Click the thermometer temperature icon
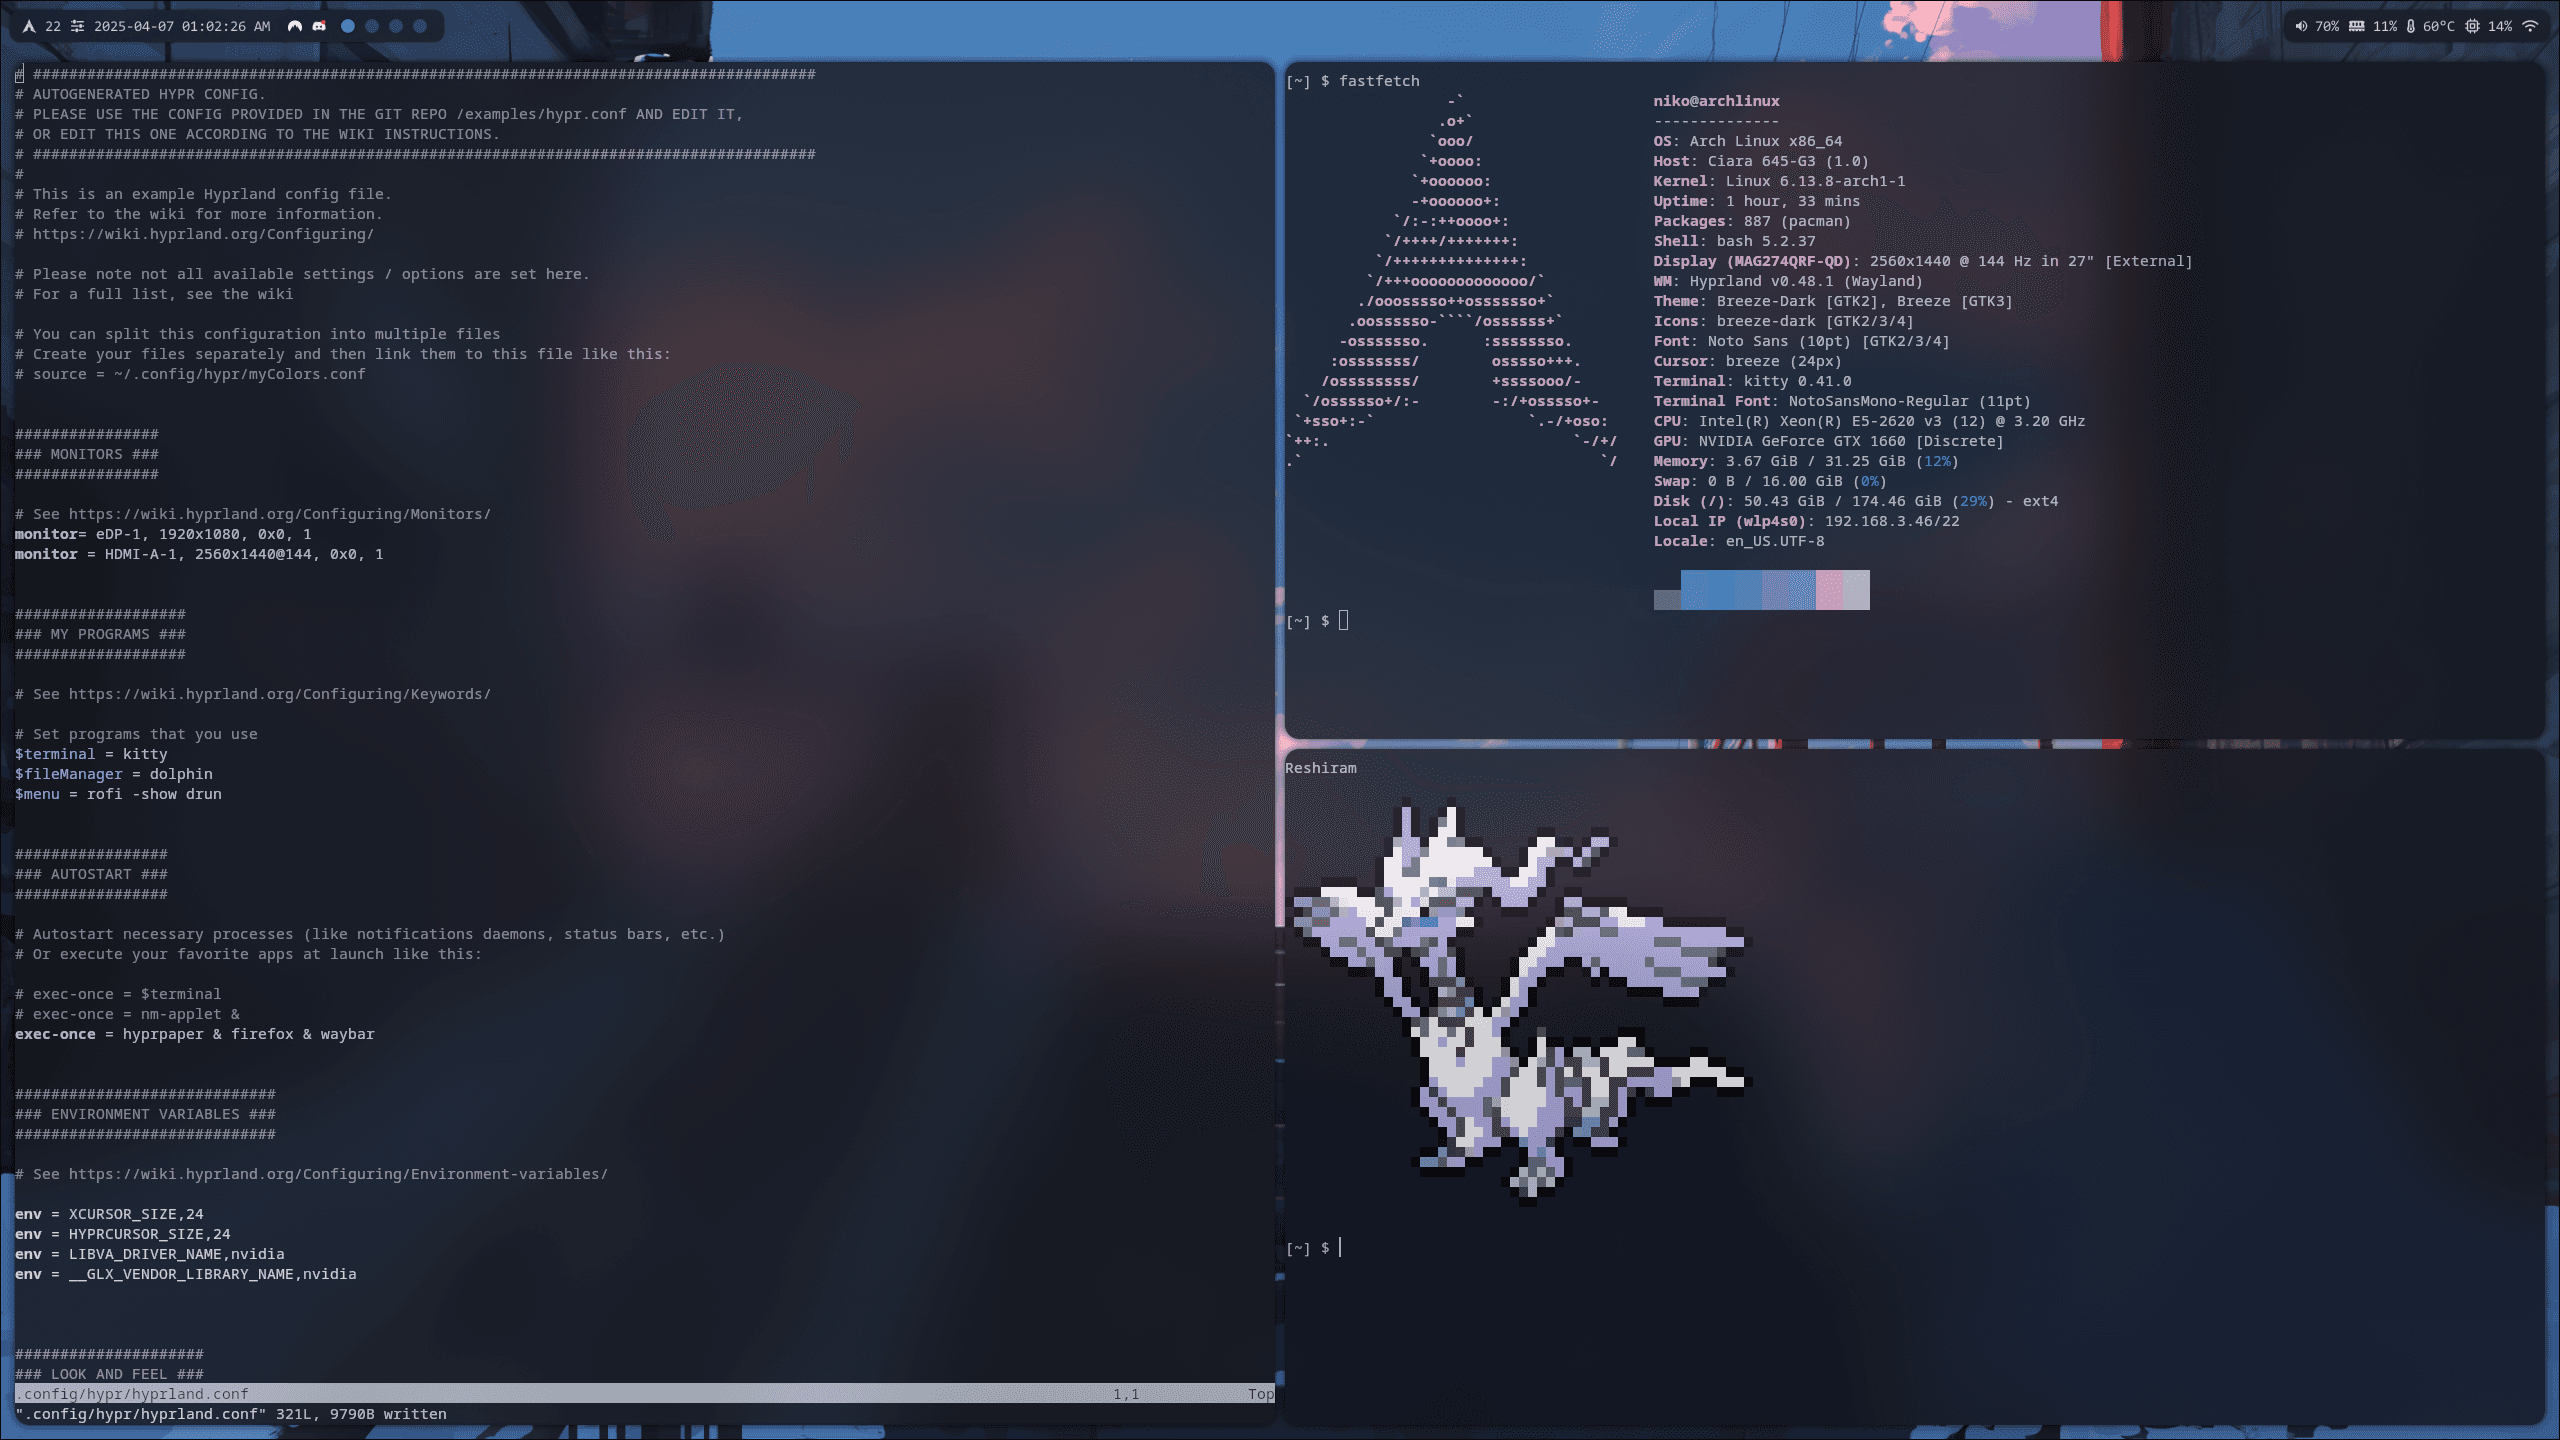Viewport: 2560px width, 1440px height. 2411,27
